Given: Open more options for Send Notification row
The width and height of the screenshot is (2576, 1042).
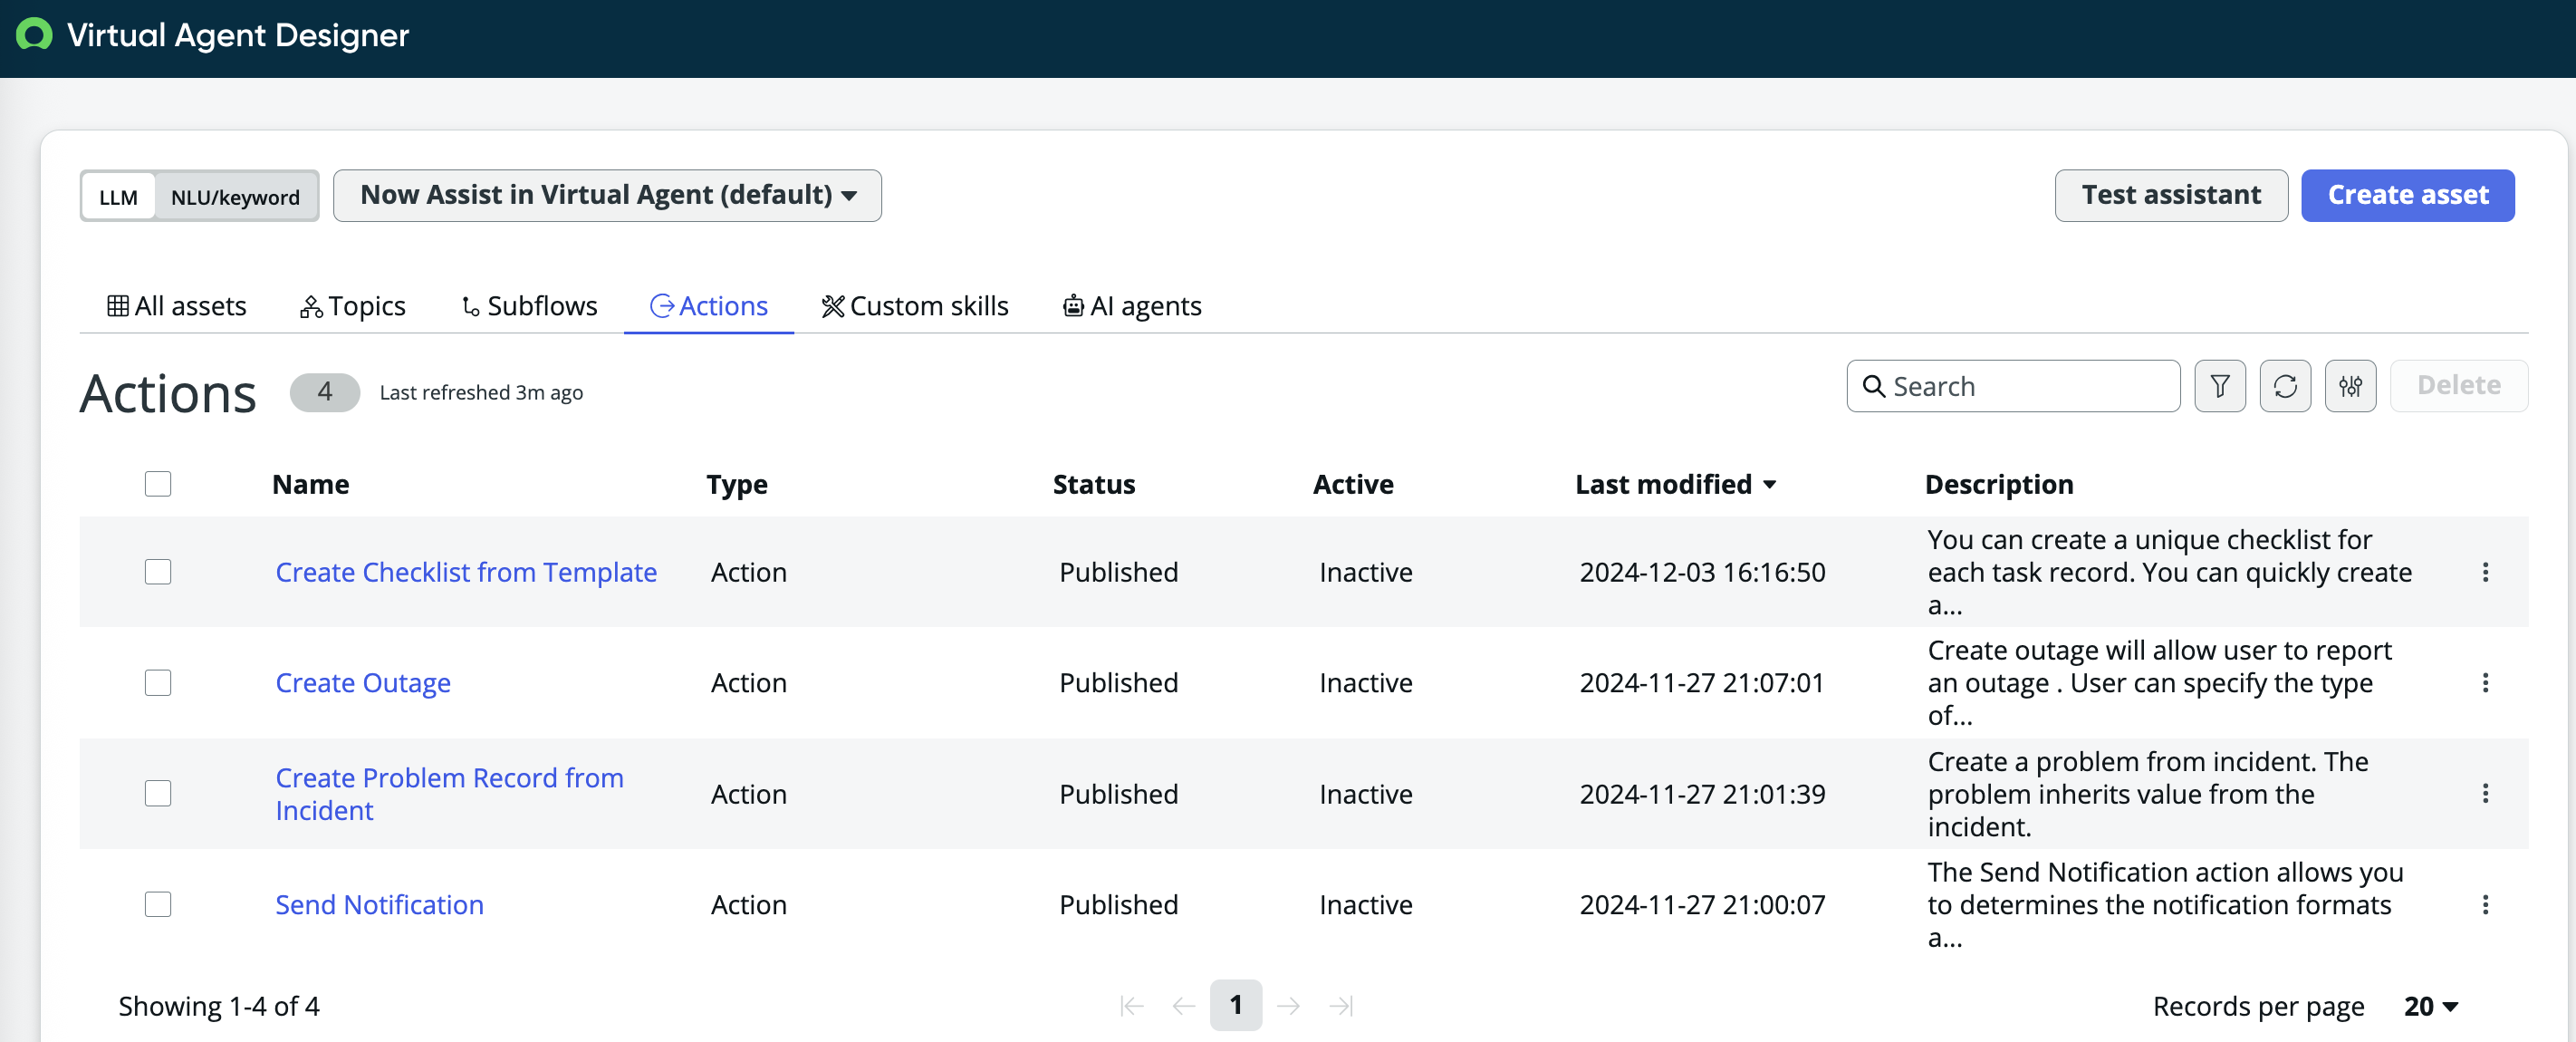Looking at the screenshot, I should pyautogui.click(x=2485, y=905).
